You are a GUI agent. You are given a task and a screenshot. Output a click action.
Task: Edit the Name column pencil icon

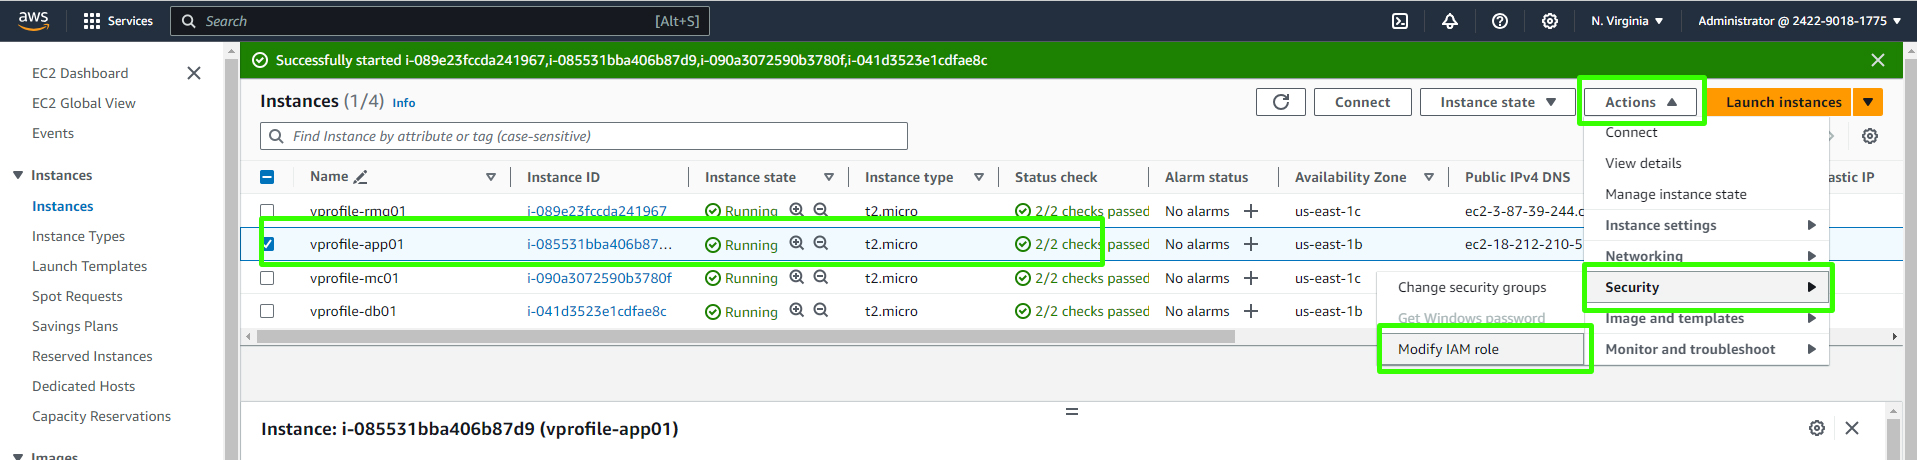click(x=361, y=177)
